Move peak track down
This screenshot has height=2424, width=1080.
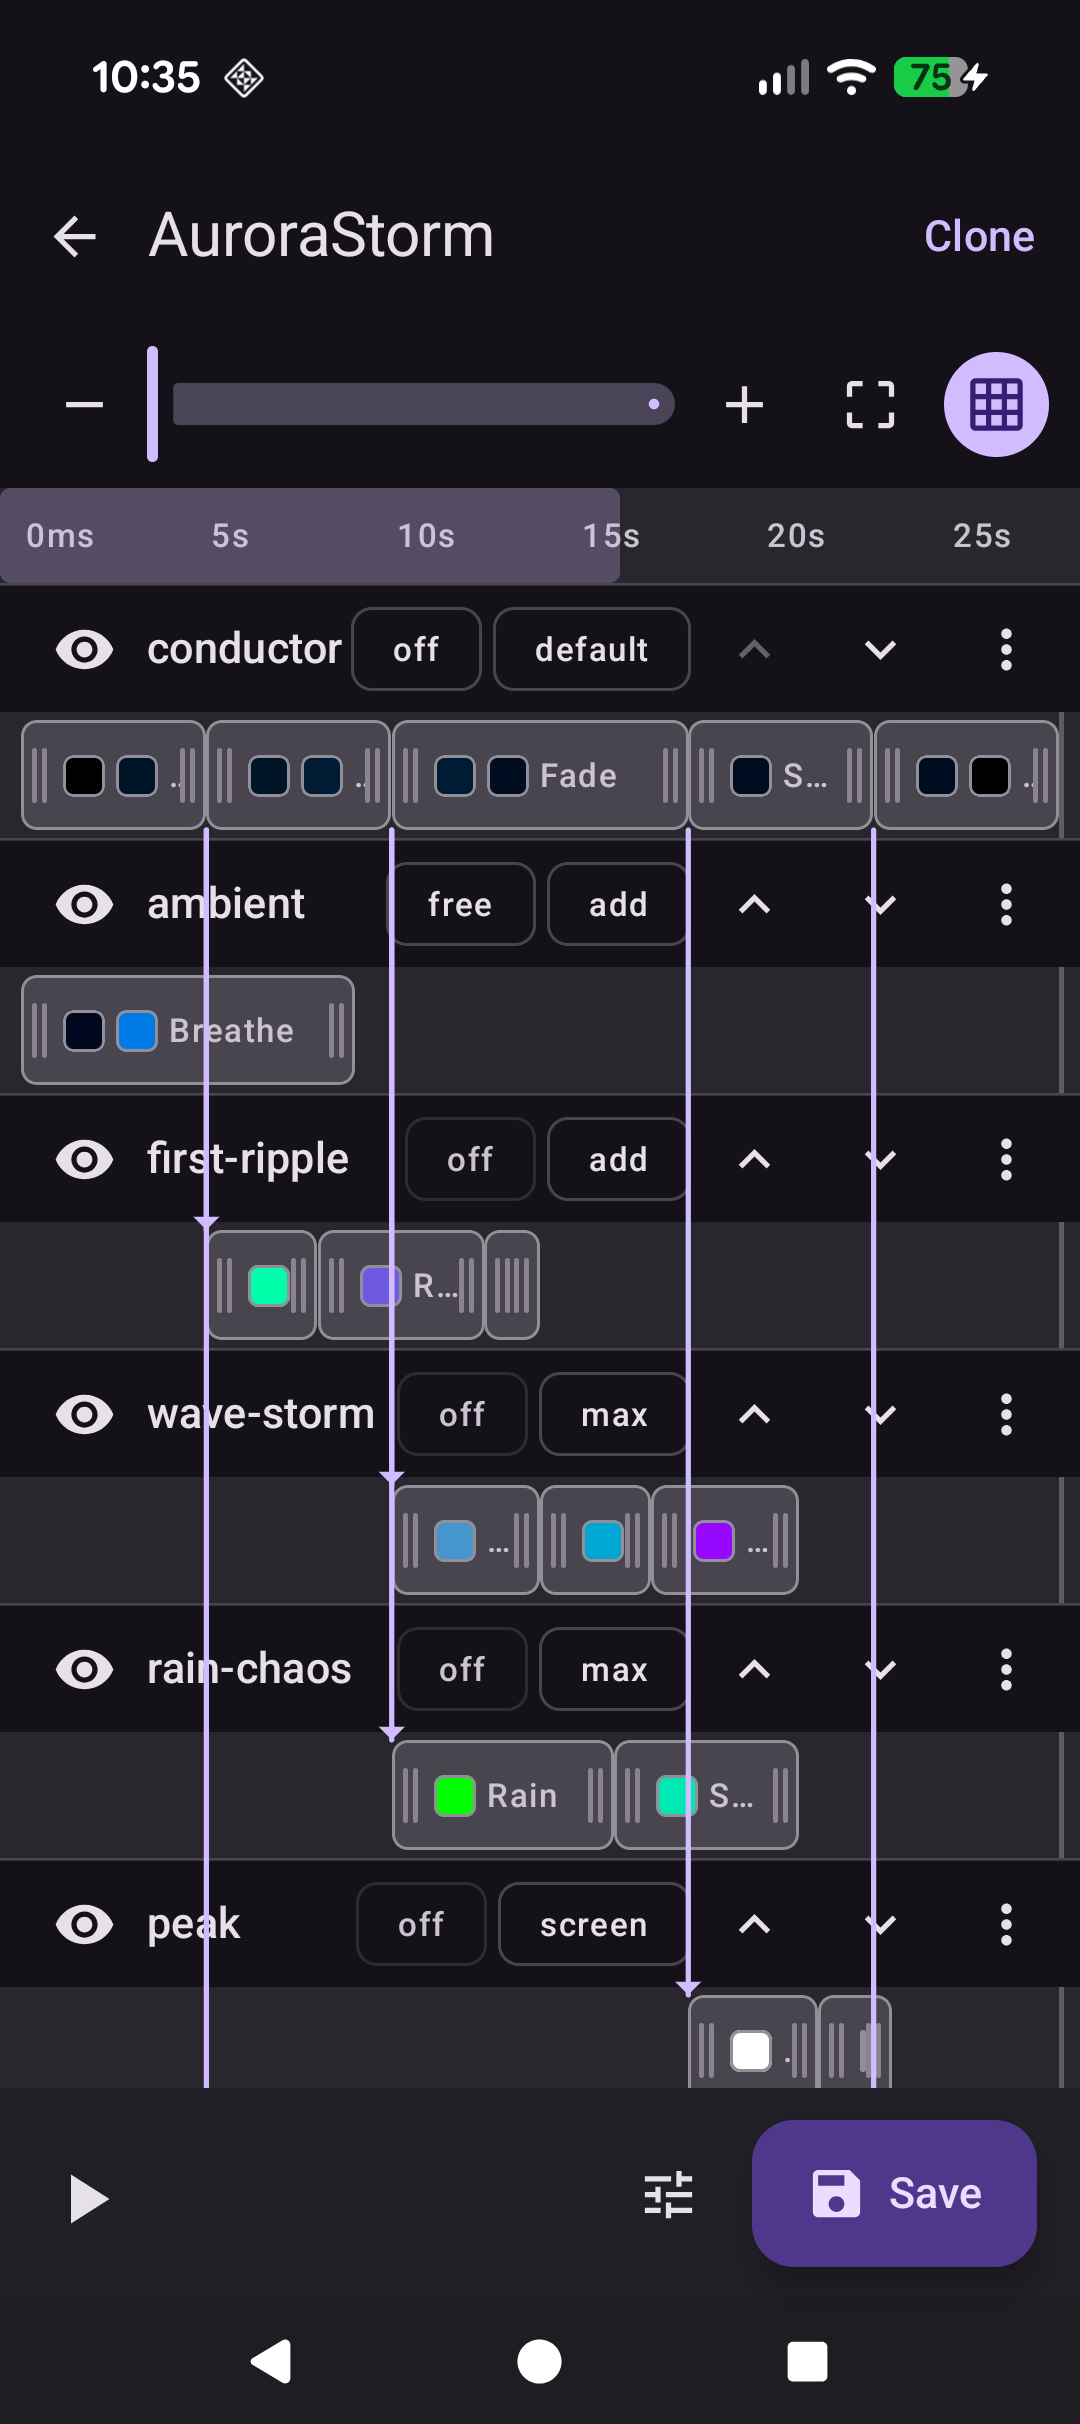tap(880, 1925)
